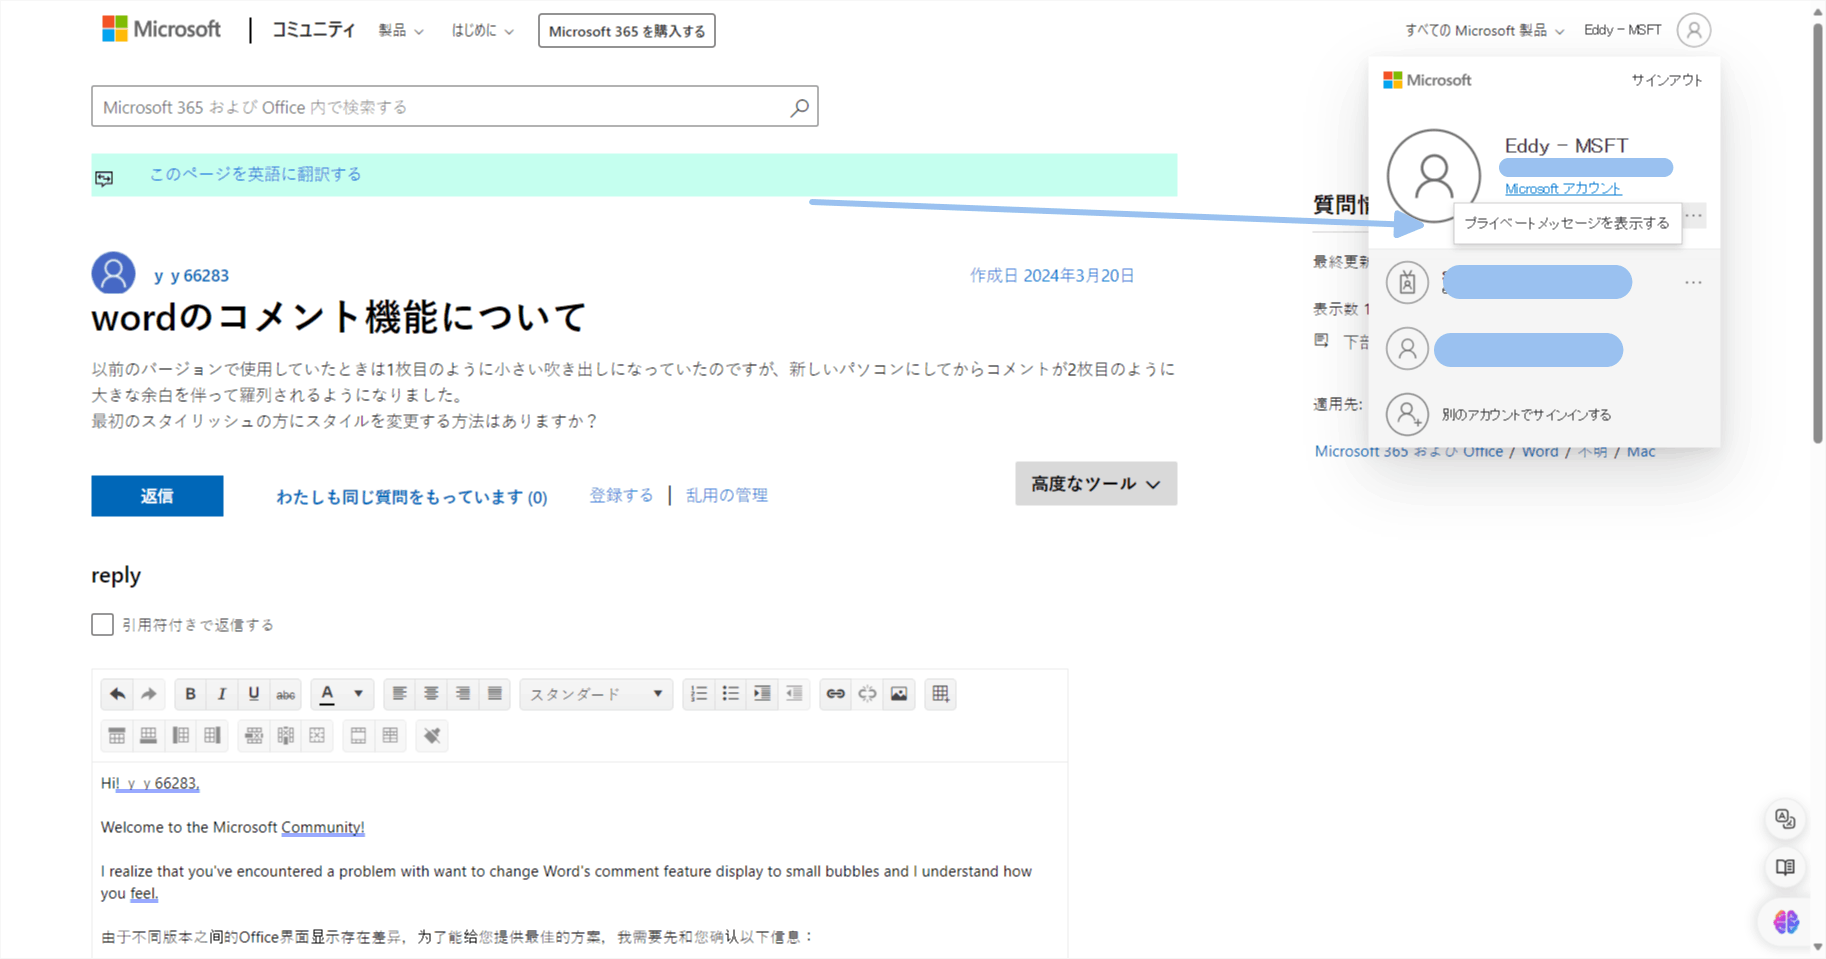Click the search magnifier icon

(x=799, y=107)
